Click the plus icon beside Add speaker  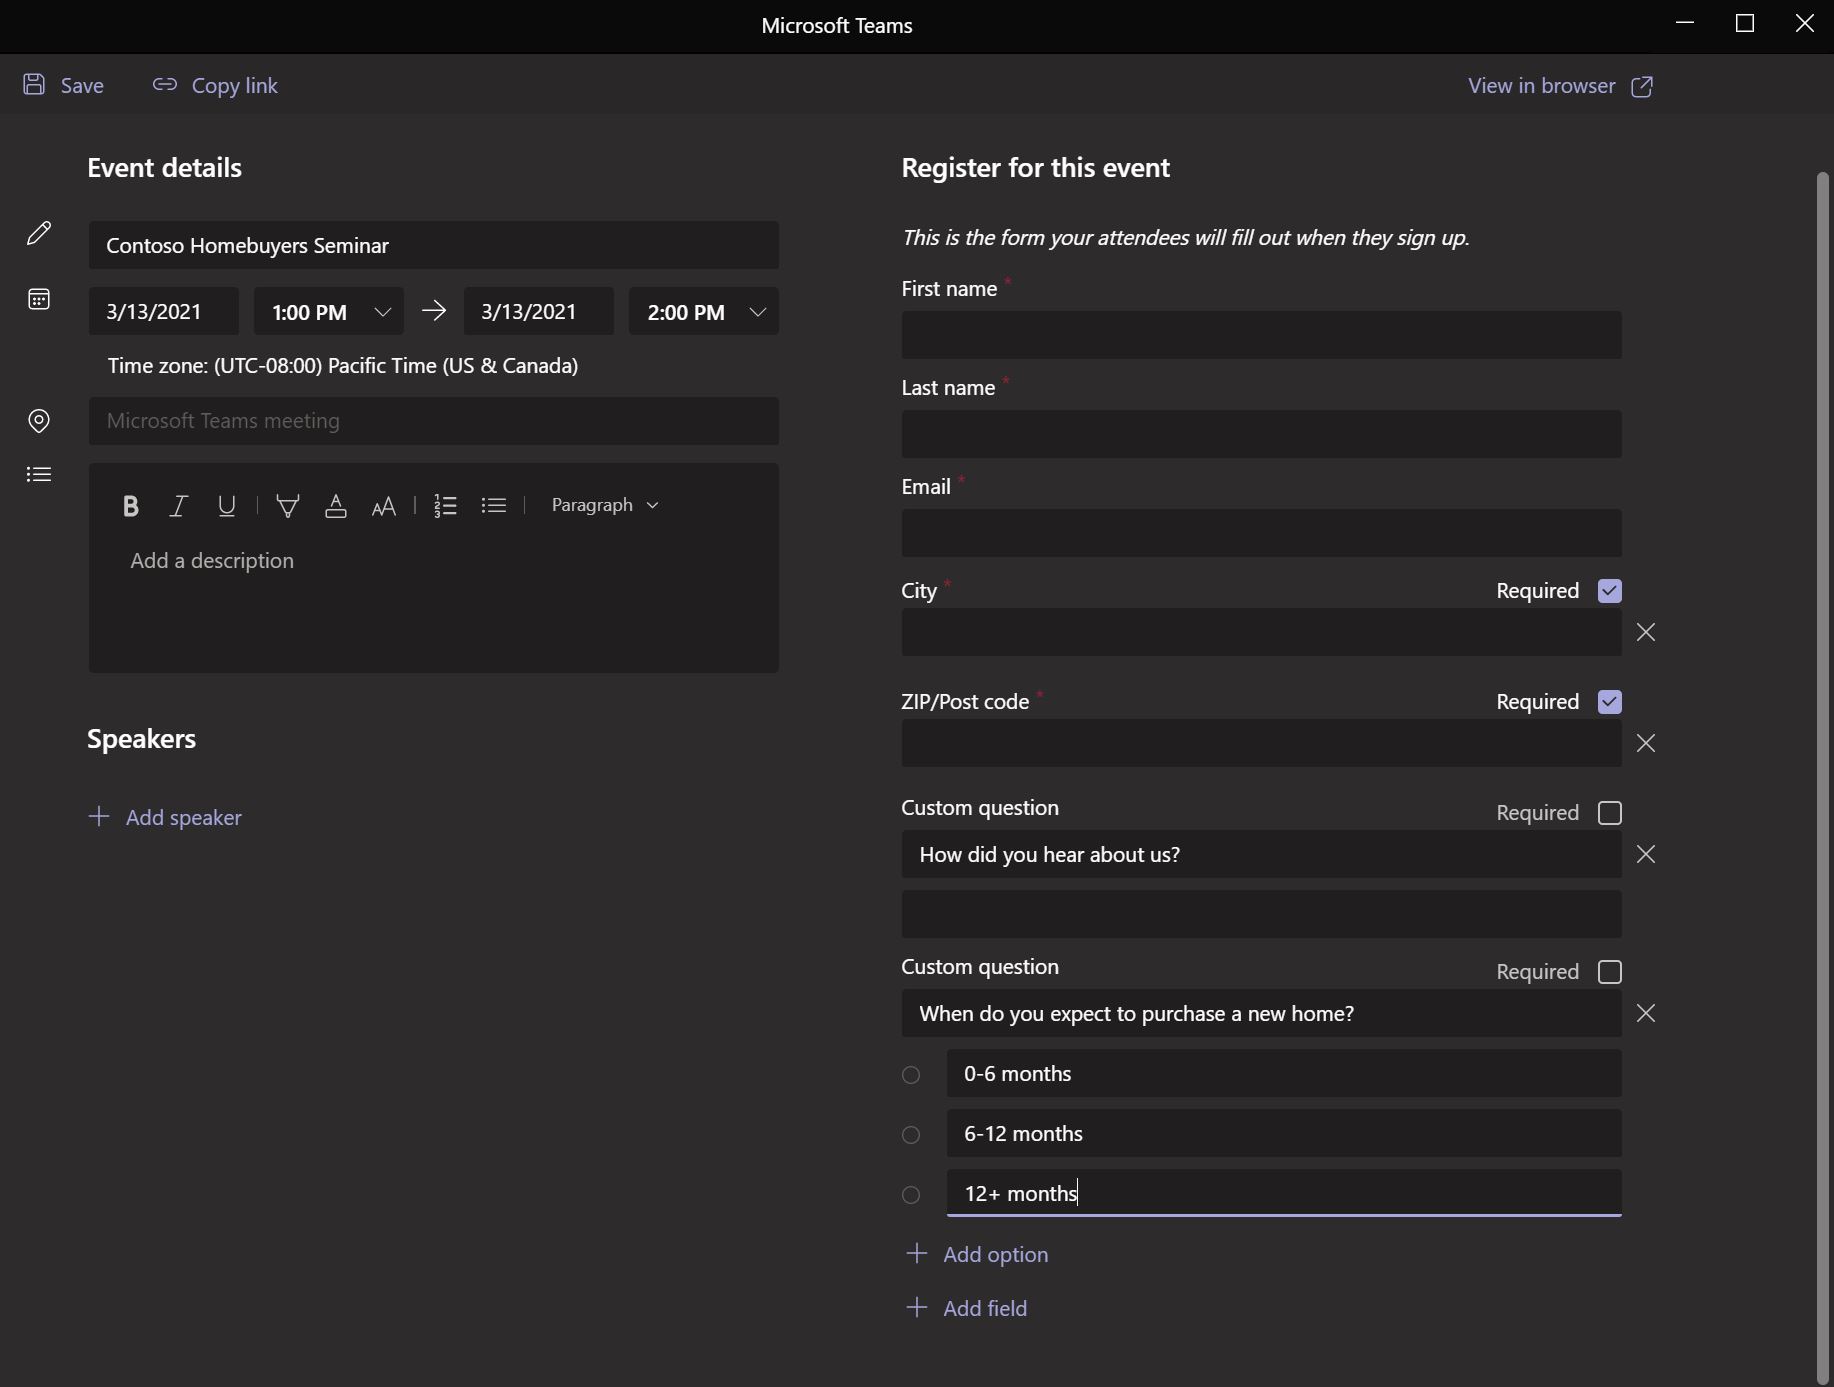click(x=99, y=817)
